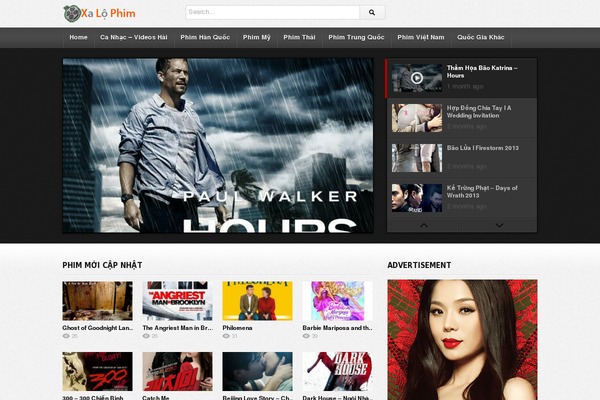
Task: Open Ca Nhạc – Videos Hài menu
Action: click(x=134, y=38)
